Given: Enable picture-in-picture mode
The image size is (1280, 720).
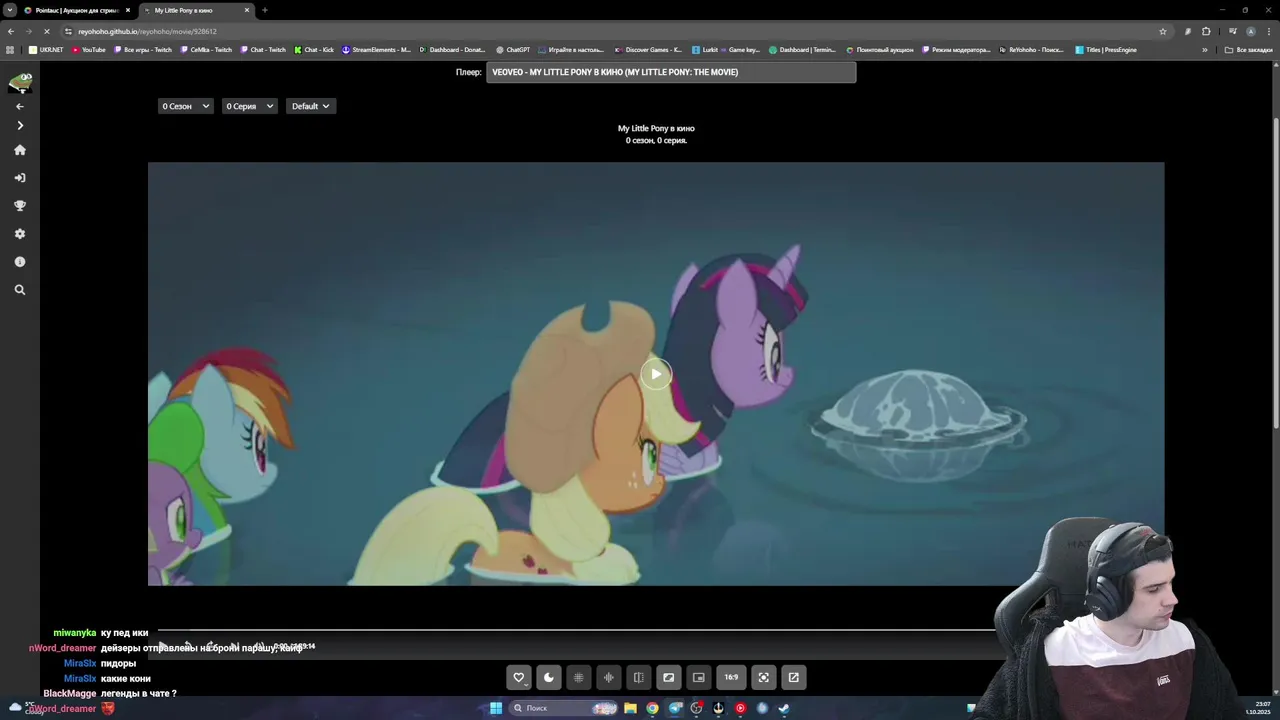Looking at the screenshot, I should coord(698,677).
